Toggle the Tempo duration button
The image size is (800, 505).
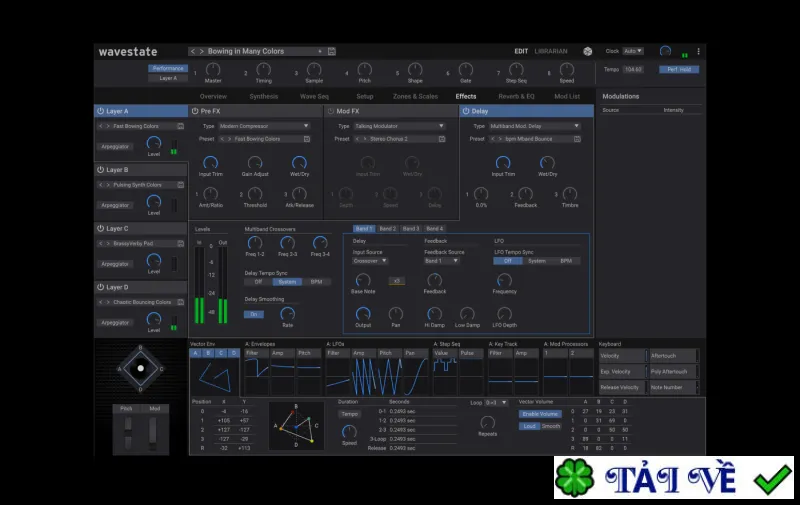(x=349, y=414)
